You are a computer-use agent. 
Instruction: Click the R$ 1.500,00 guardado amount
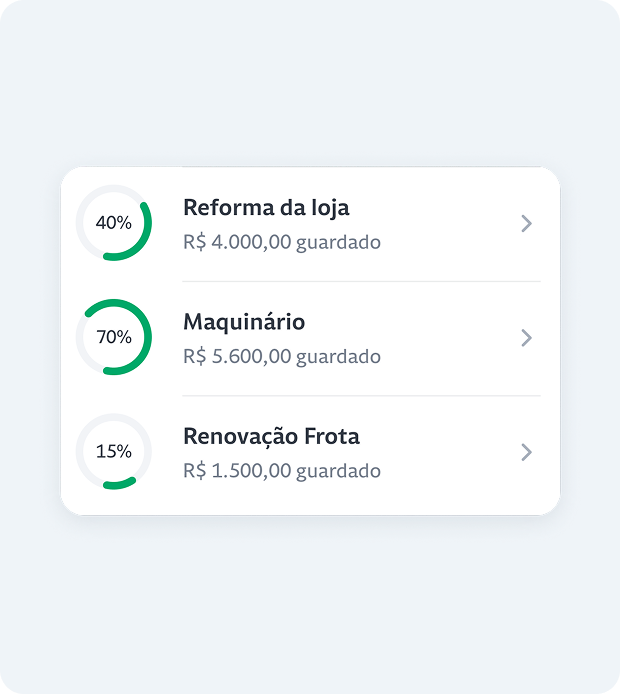[282, 470]
